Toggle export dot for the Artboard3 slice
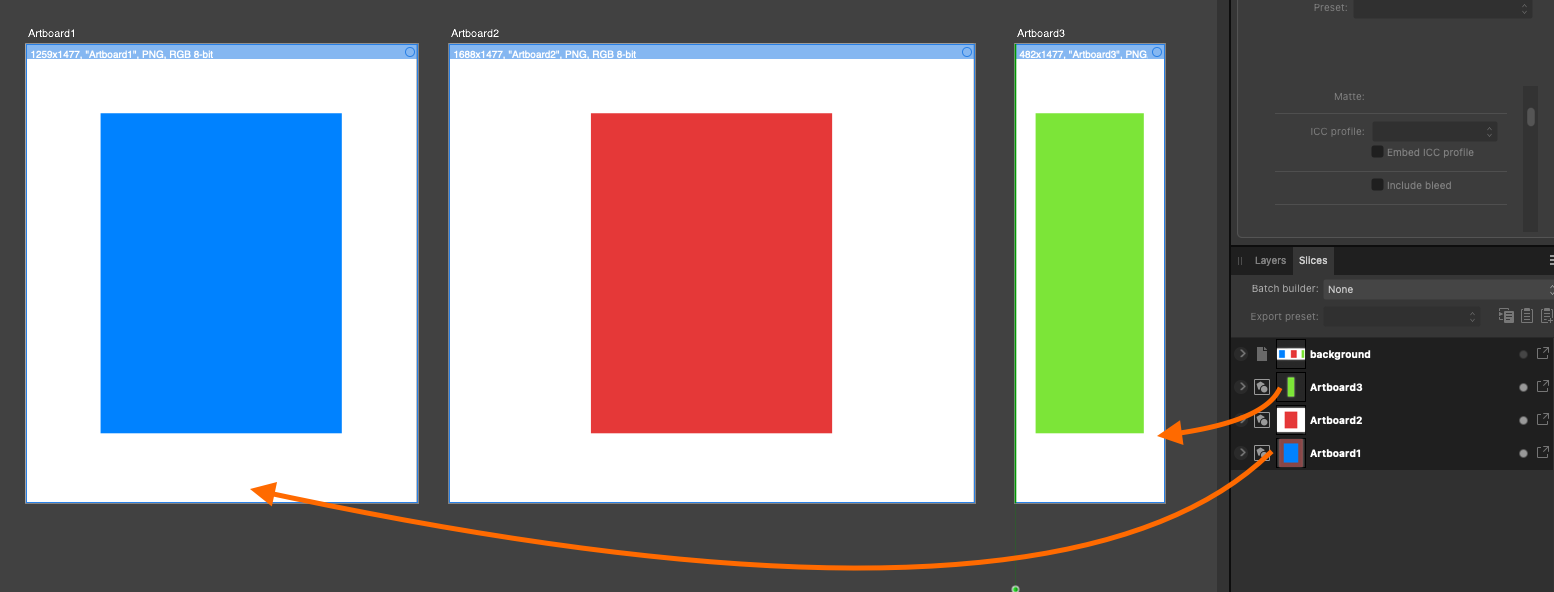This screenshot has width=1554, height=592. click(x=1523, y=387)
